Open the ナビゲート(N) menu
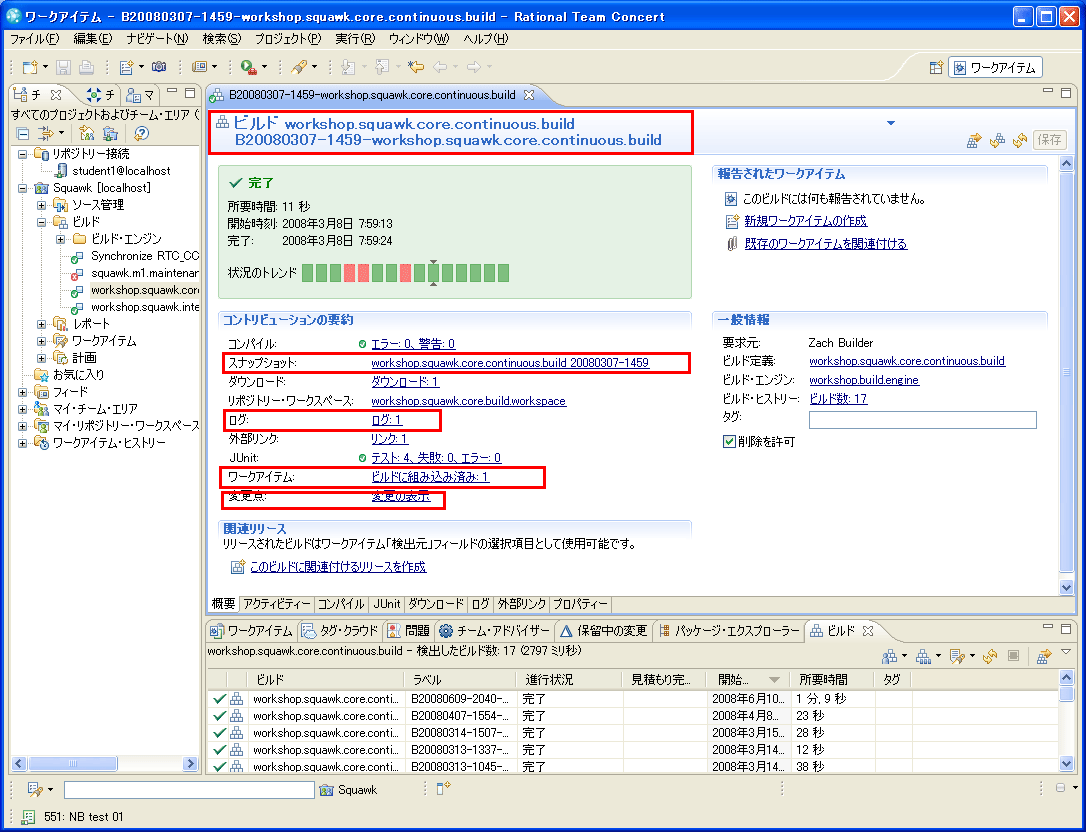Screen dimensions: 1086x832 157,39
